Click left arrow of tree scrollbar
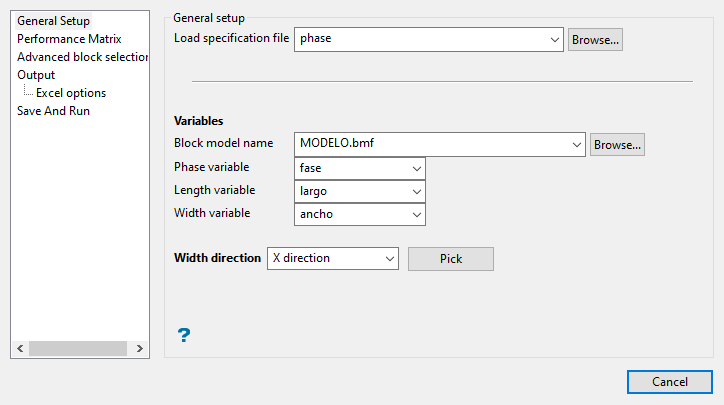Screen dimensions: 724x405 pyautogui.click(x=19, y=349)
